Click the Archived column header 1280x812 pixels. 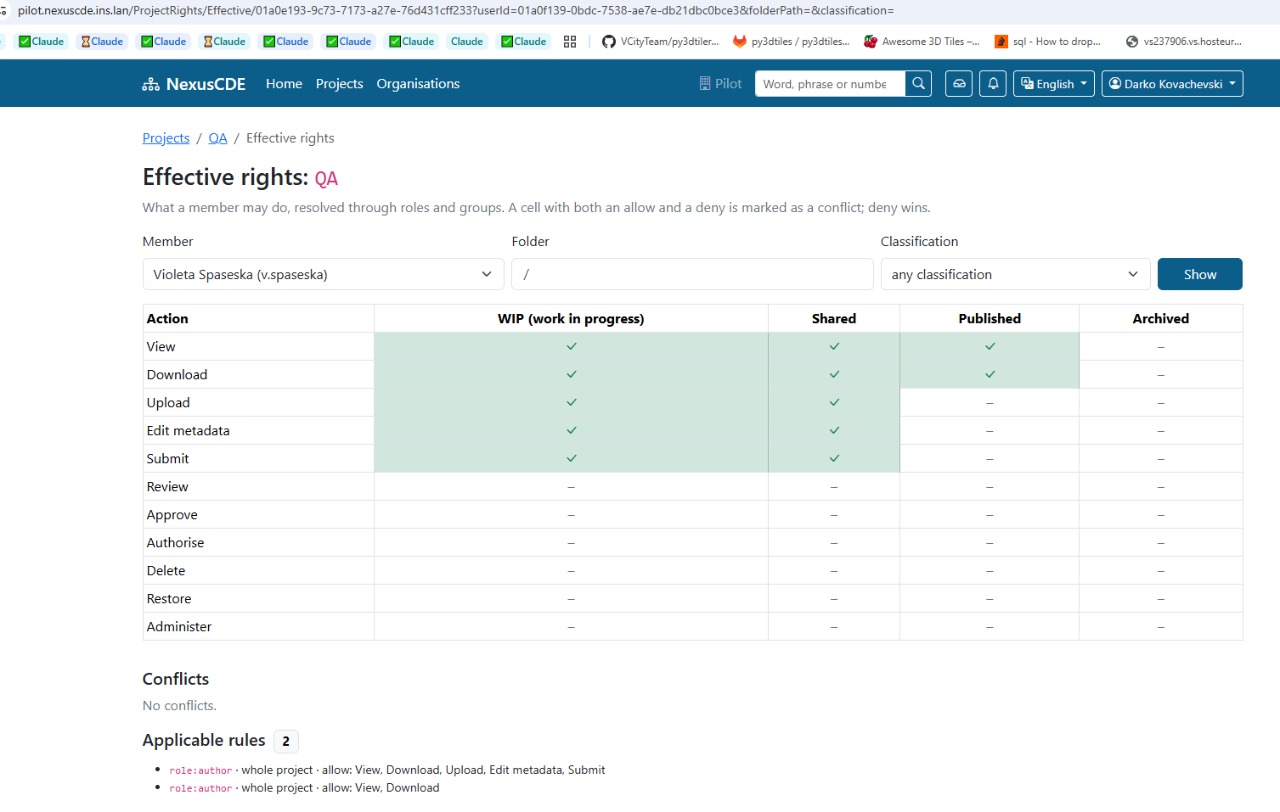[1161, 319]
